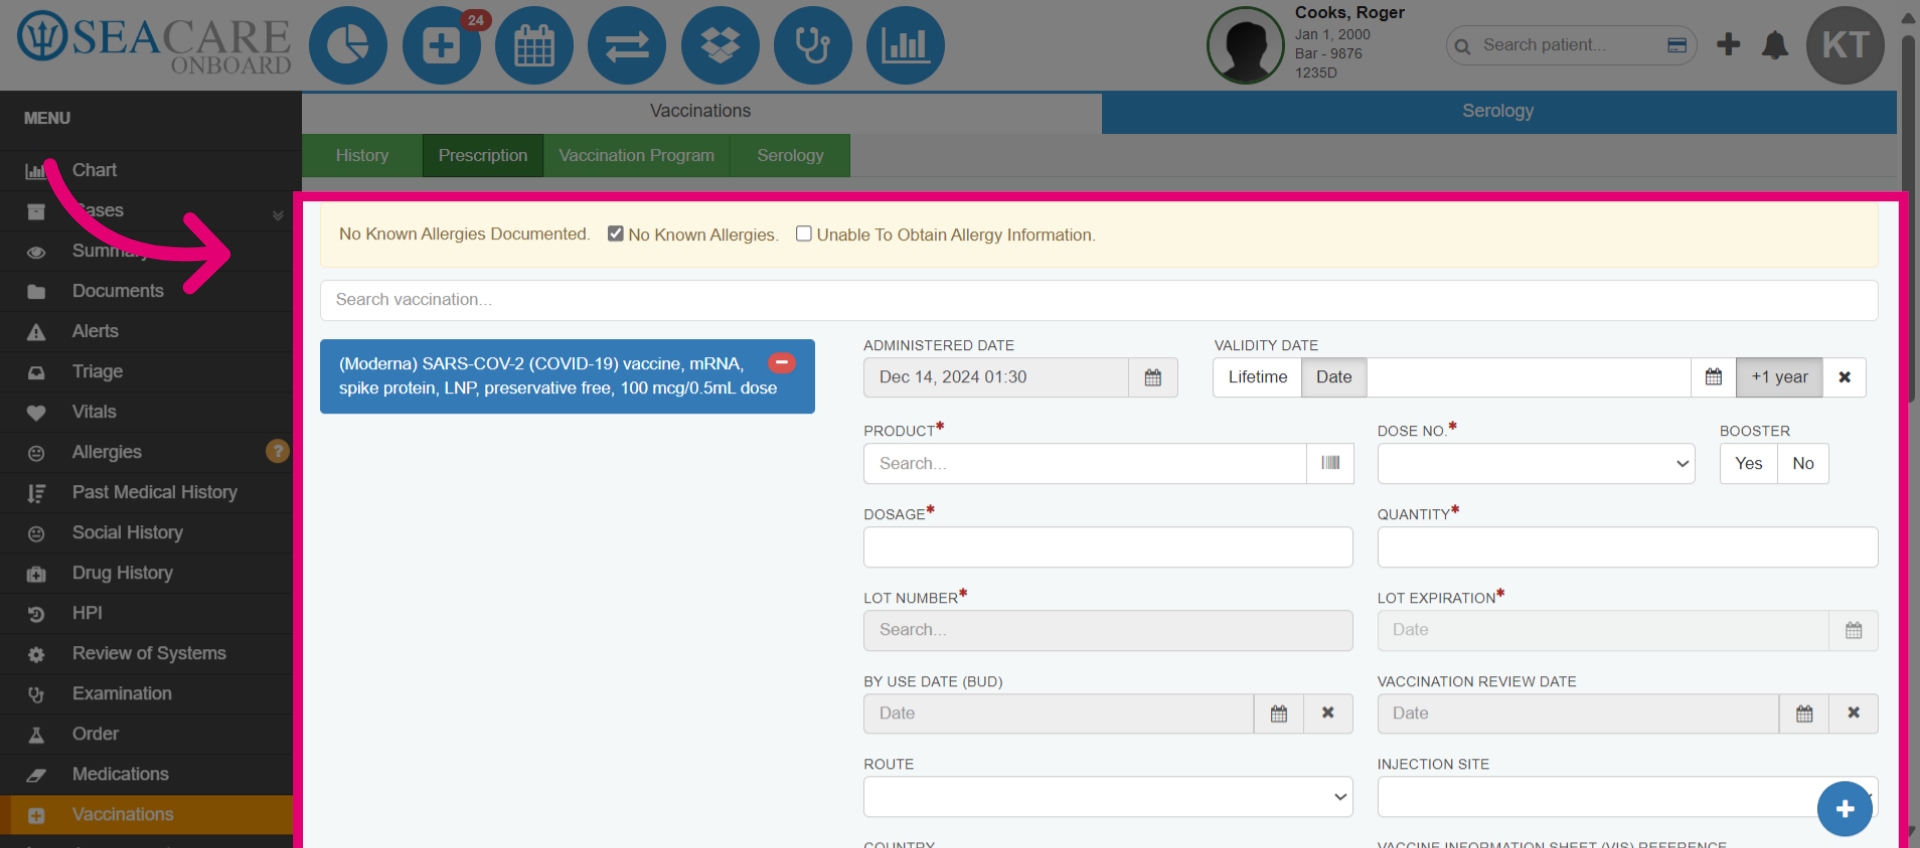The image size is (1920, 848).
Task: Open validity date calendar picker
Action: [1713, 377]
